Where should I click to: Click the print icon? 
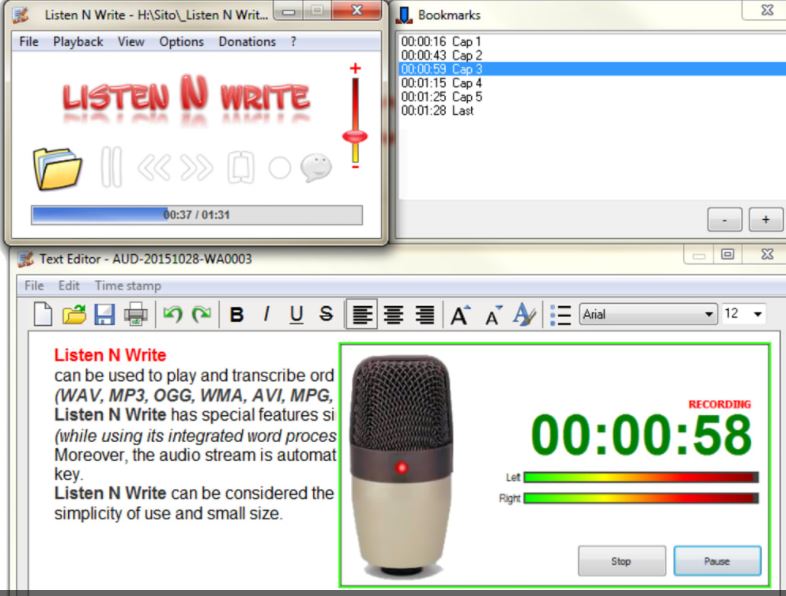[x=135, y=315]
